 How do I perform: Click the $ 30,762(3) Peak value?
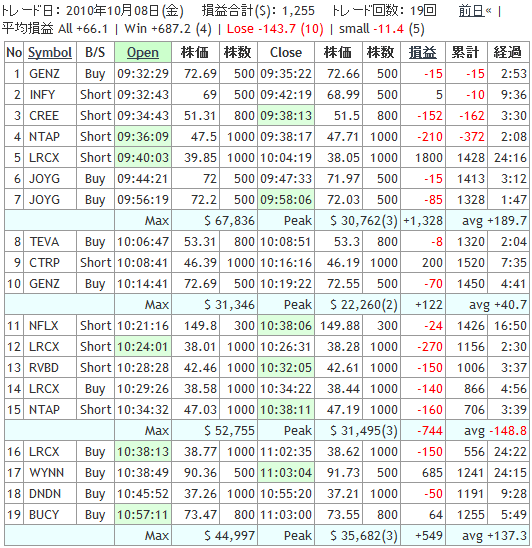click(364, 221)
